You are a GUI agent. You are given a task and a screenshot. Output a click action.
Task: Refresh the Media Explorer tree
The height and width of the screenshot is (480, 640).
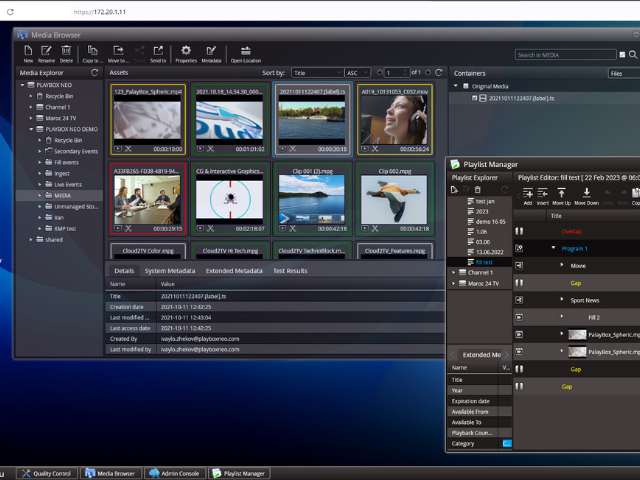[x=94, y=72]
